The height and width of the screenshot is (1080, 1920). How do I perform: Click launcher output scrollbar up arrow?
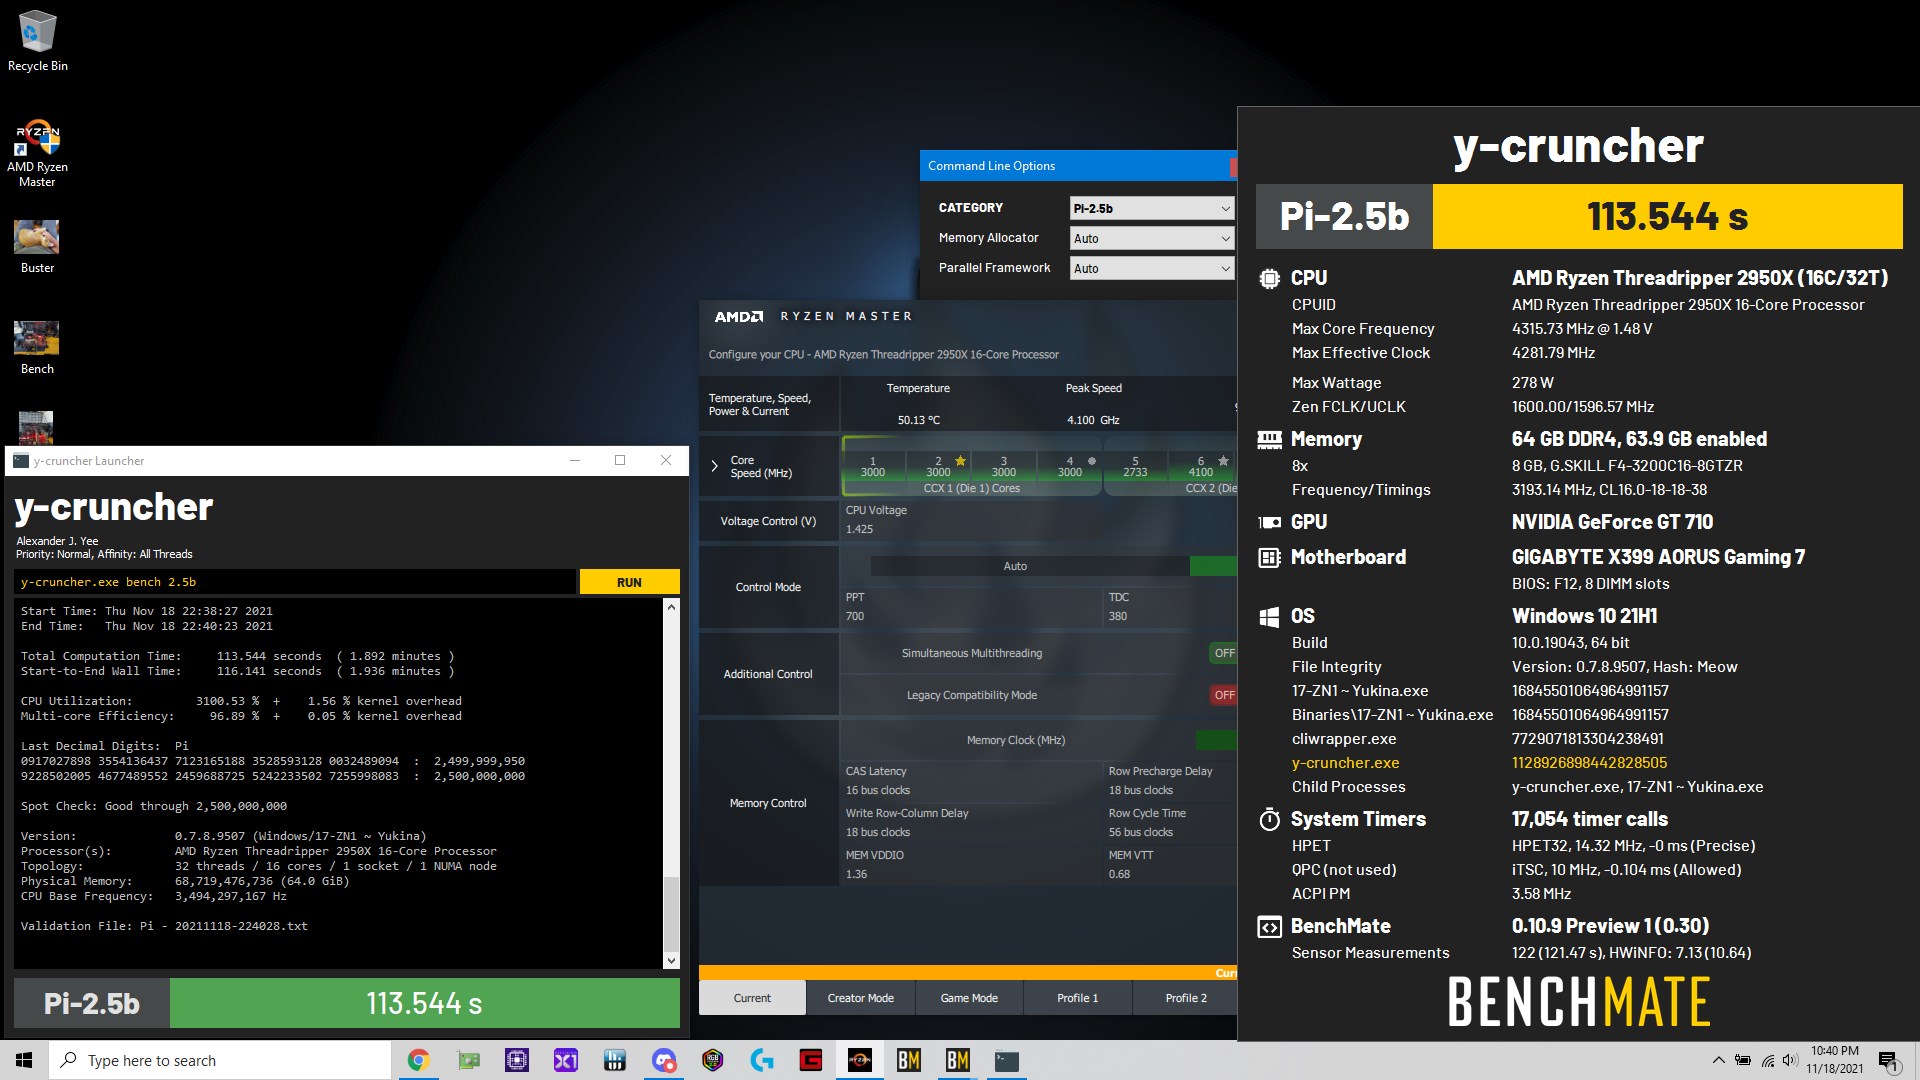pos(671,607)
